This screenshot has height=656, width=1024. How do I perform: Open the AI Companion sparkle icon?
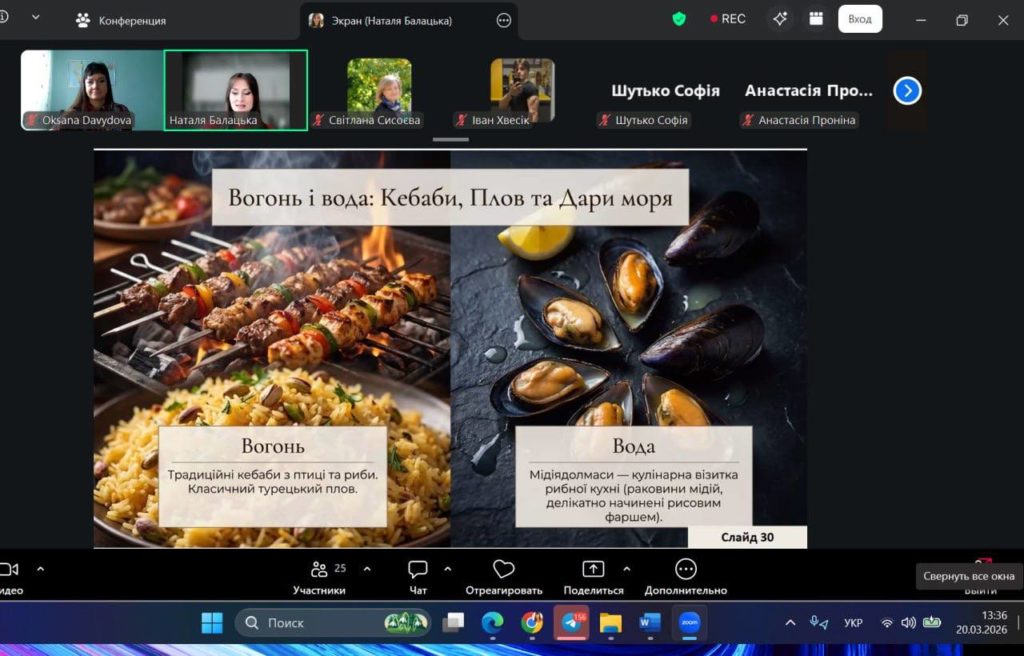pyautogui.click(x=780, y=19)
